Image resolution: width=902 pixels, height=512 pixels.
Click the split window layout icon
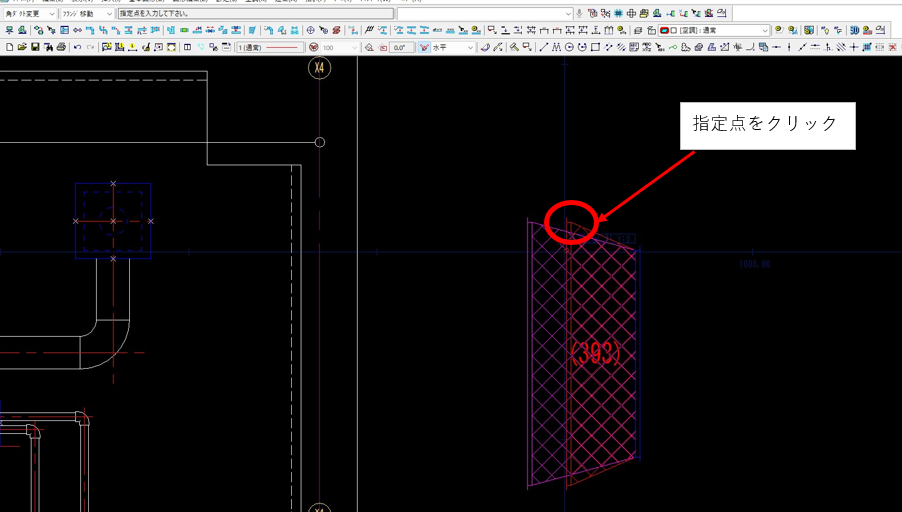point(187,47)
